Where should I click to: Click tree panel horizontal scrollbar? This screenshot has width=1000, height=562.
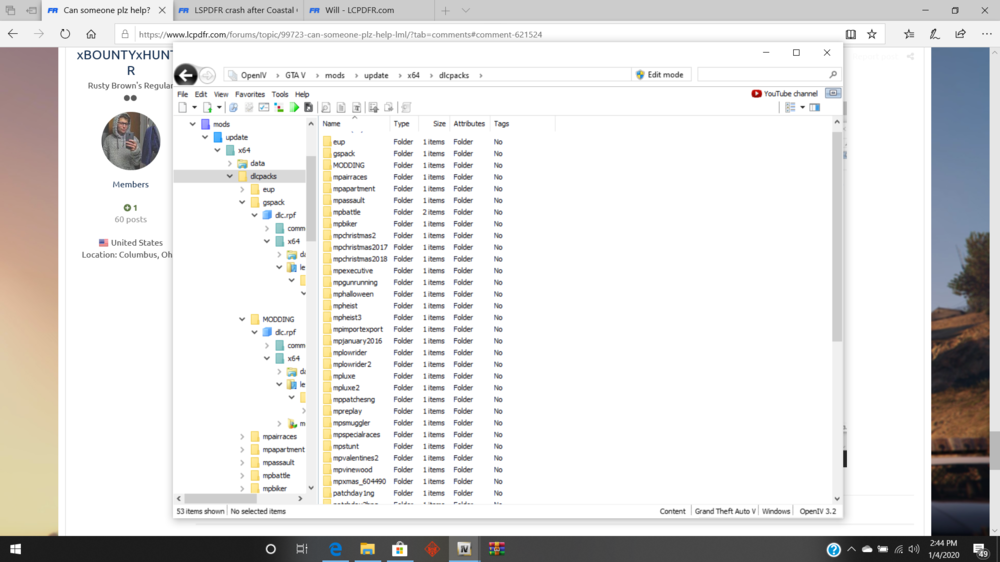coord(219,498)
